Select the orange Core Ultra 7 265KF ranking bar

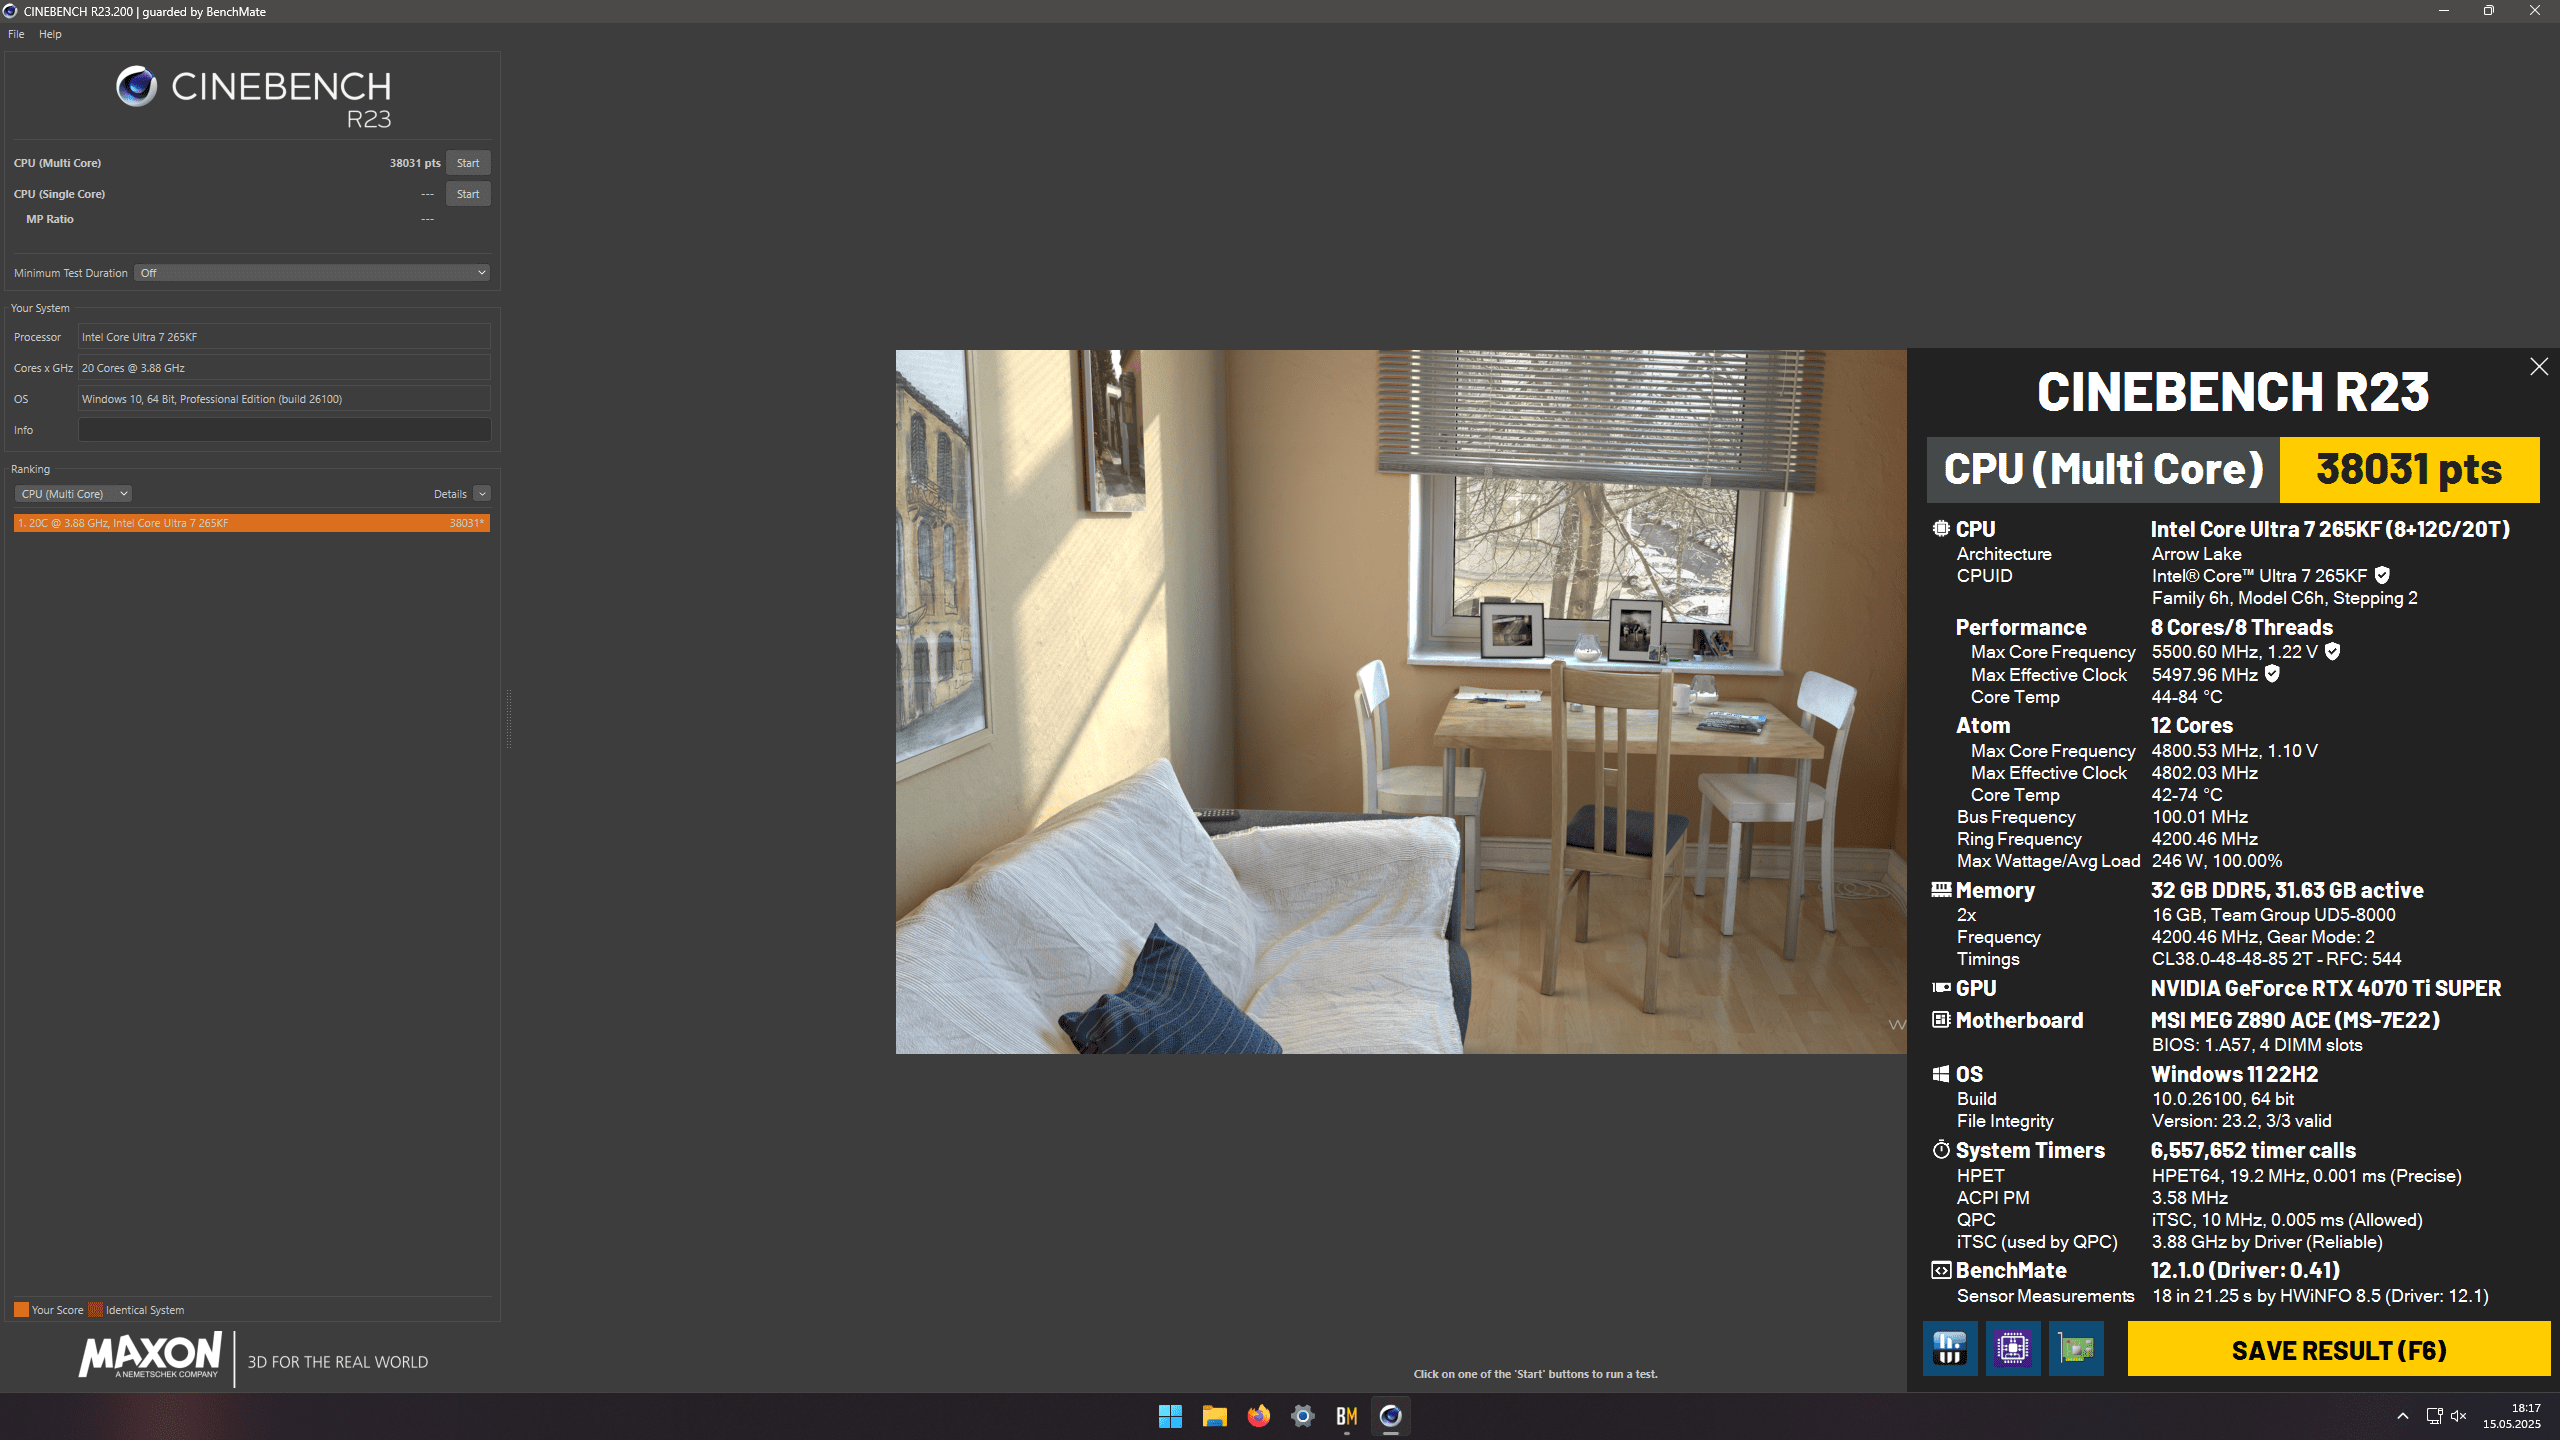point(251,523)
